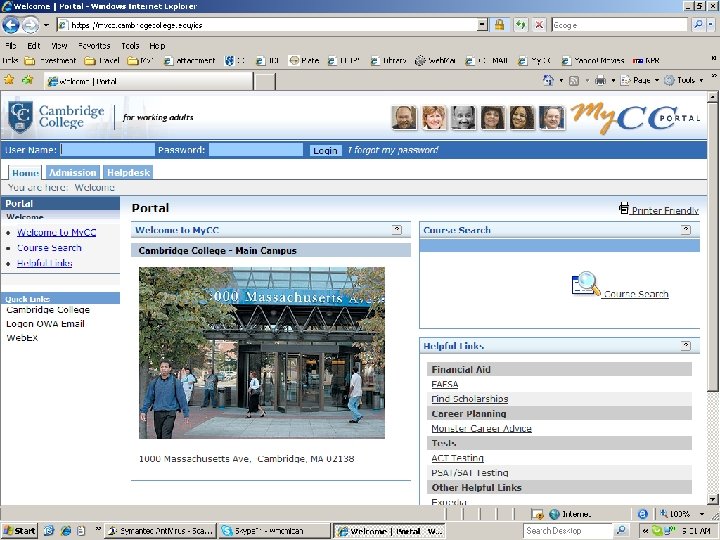Click the Add to Favorites star icon
This screenshot has width=720, height=540.
28,80
